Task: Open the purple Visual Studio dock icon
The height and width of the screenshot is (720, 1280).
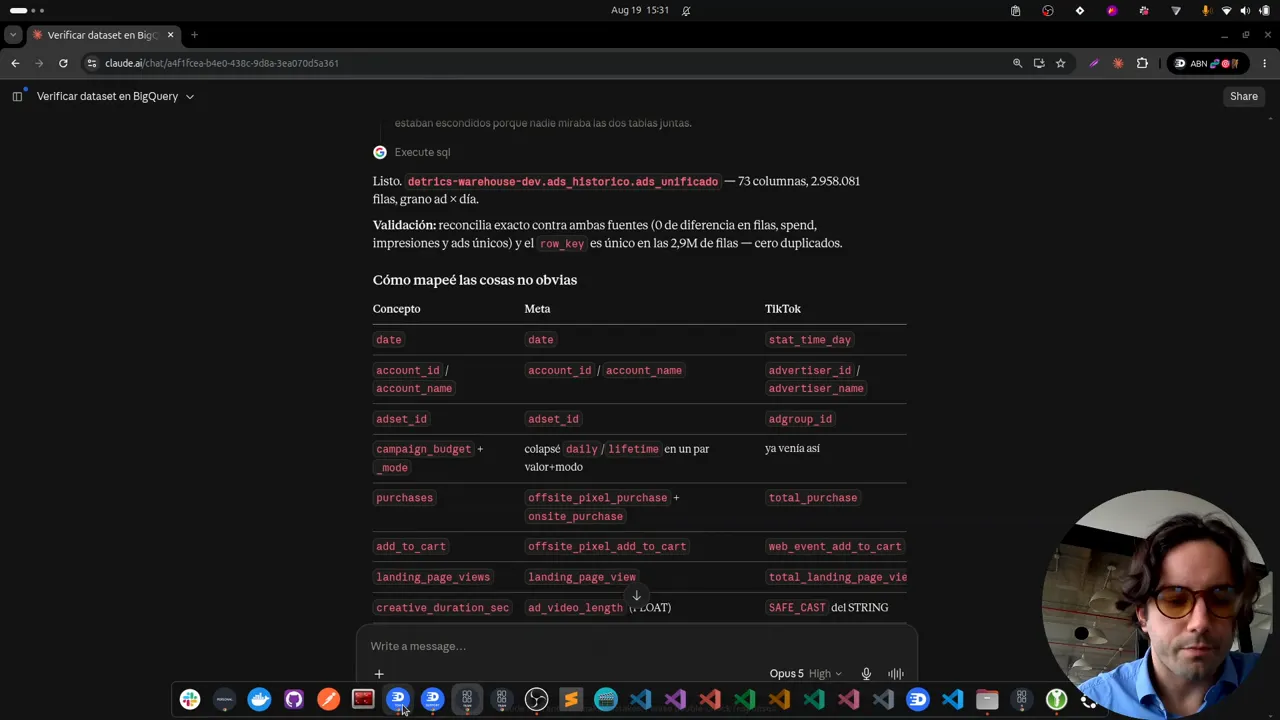Action: click(675, 700)
